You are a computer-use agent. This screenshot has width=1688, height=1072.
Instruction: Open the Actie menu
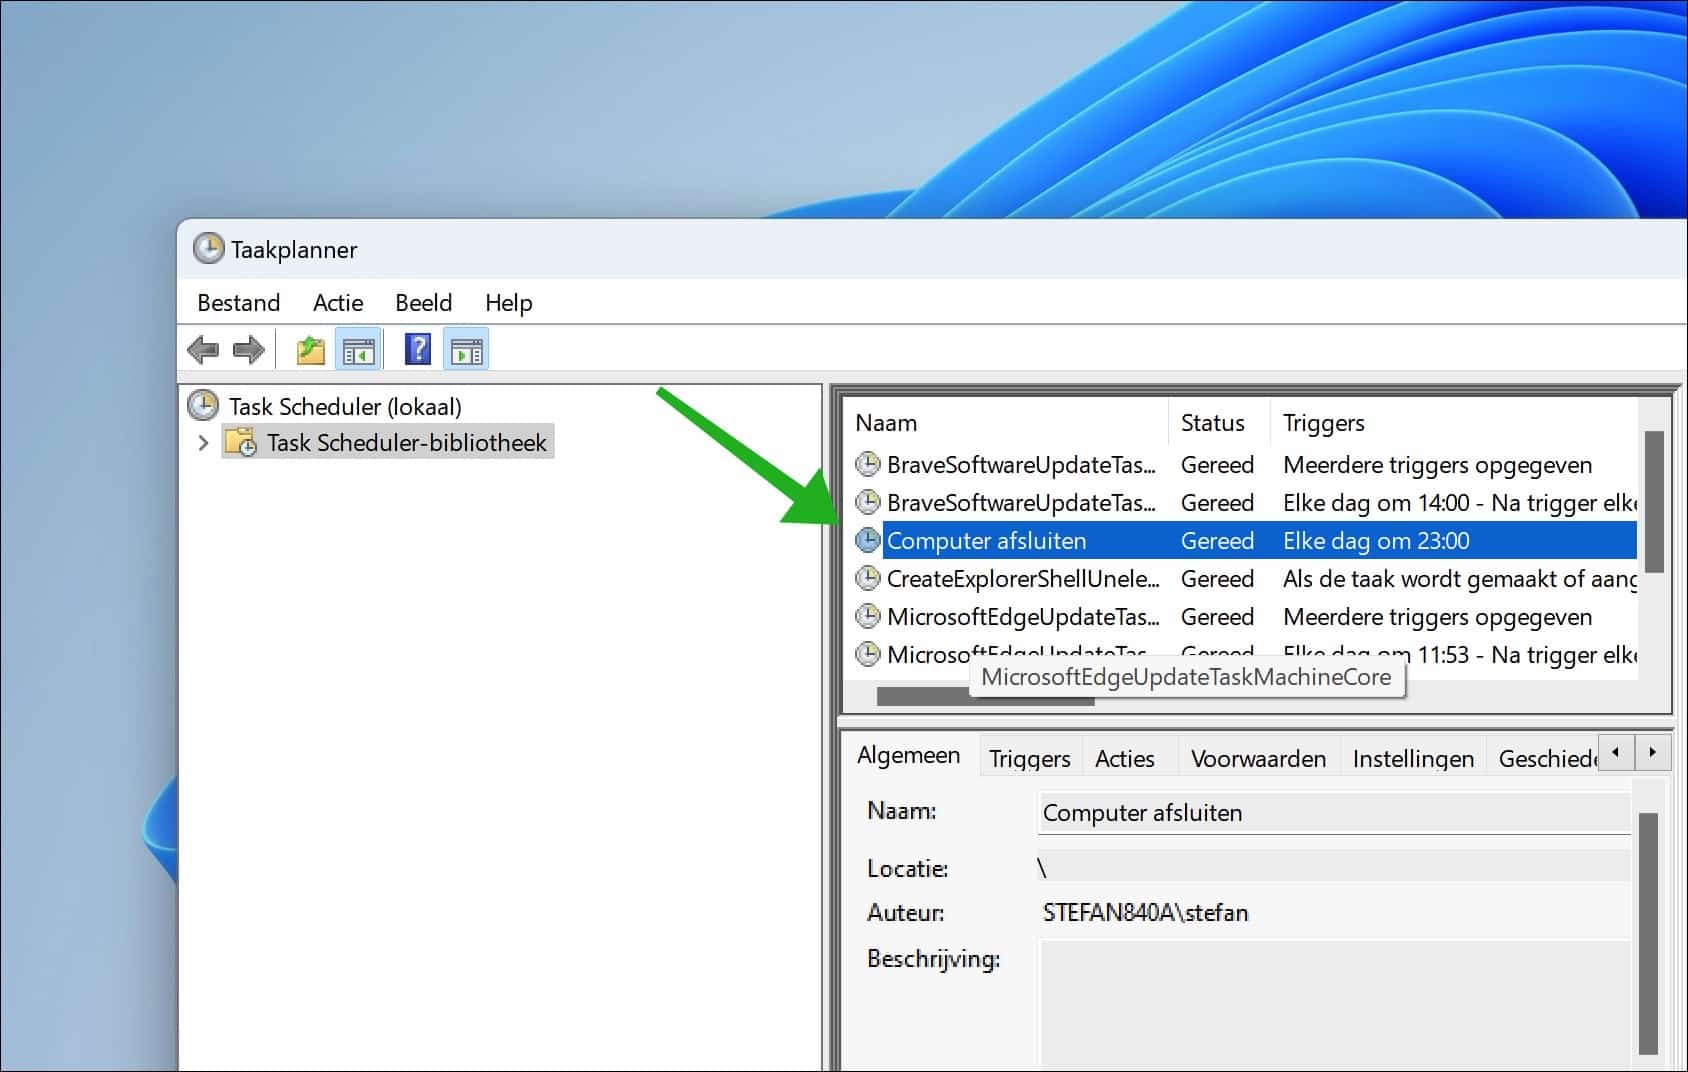[x=337, y=302]
